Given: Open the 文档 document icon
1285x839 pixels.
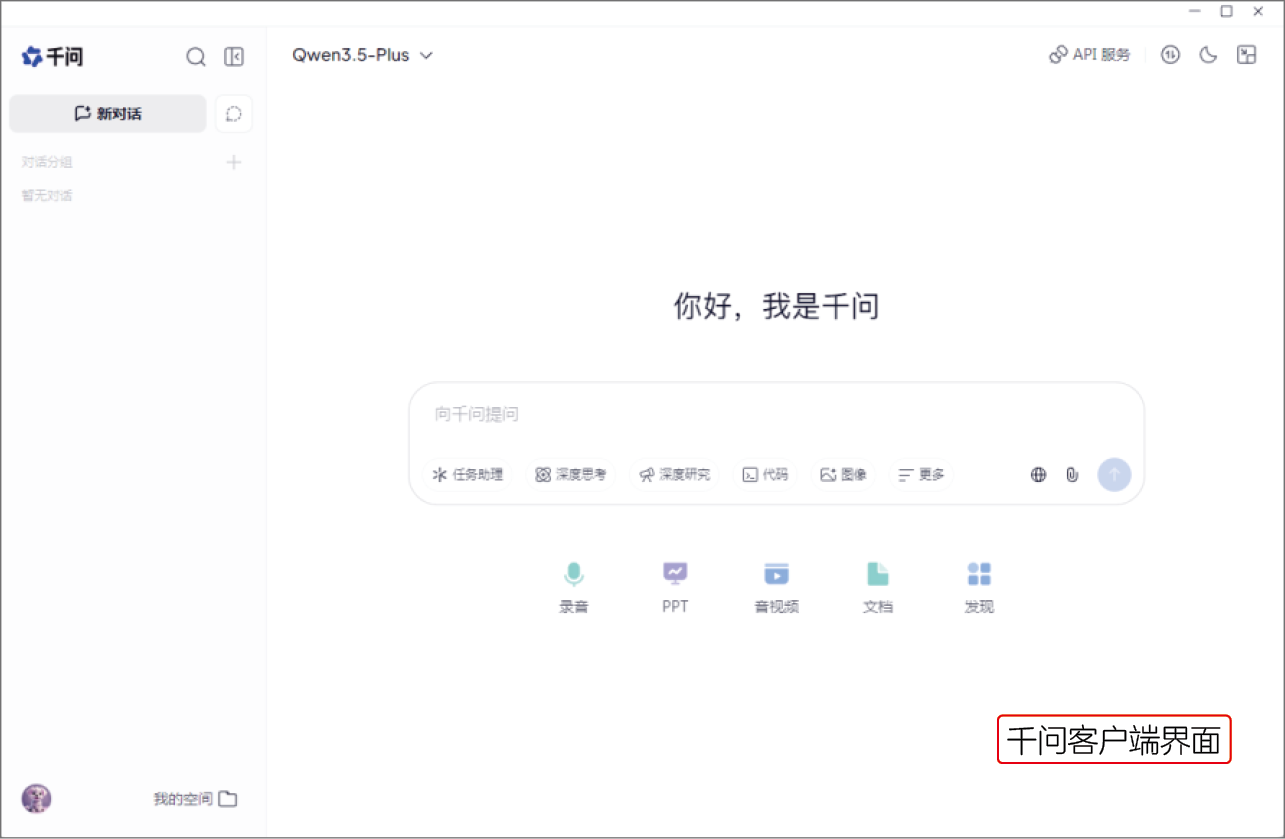Looking at the screenshot, I should point(877,574).
